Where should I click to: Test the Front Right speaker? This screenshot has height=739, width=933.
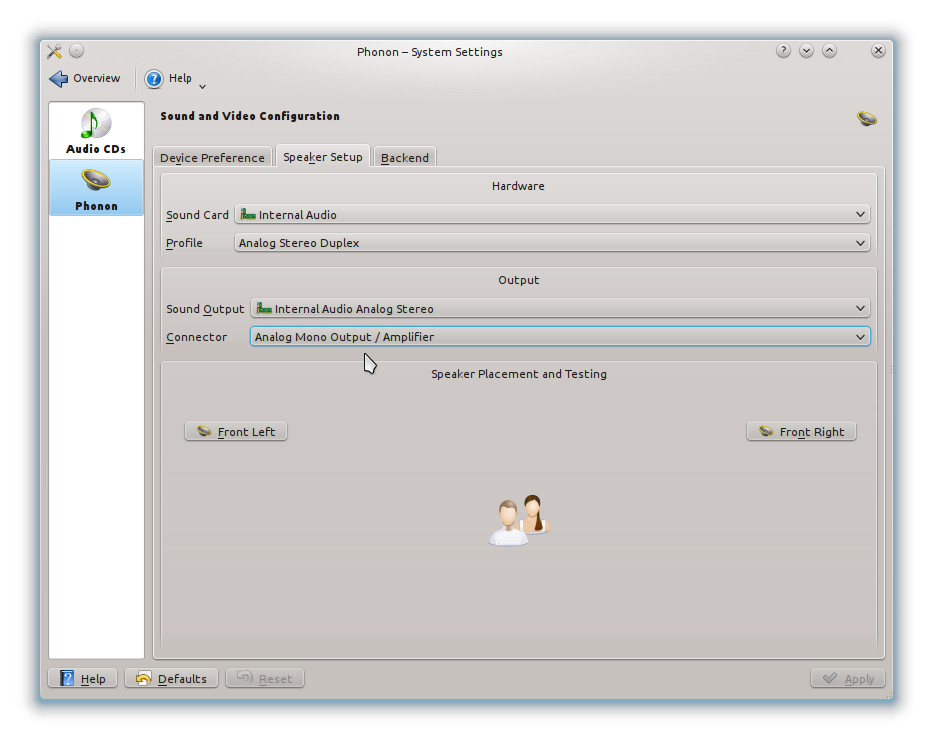click(801, 432)
